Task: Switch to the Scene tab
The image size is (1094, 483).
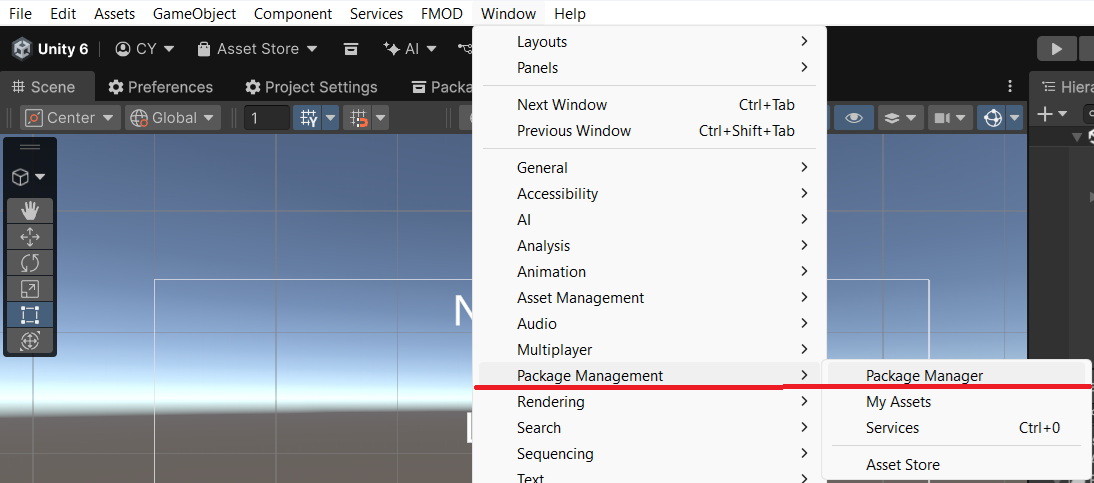Action: point(45,87)
